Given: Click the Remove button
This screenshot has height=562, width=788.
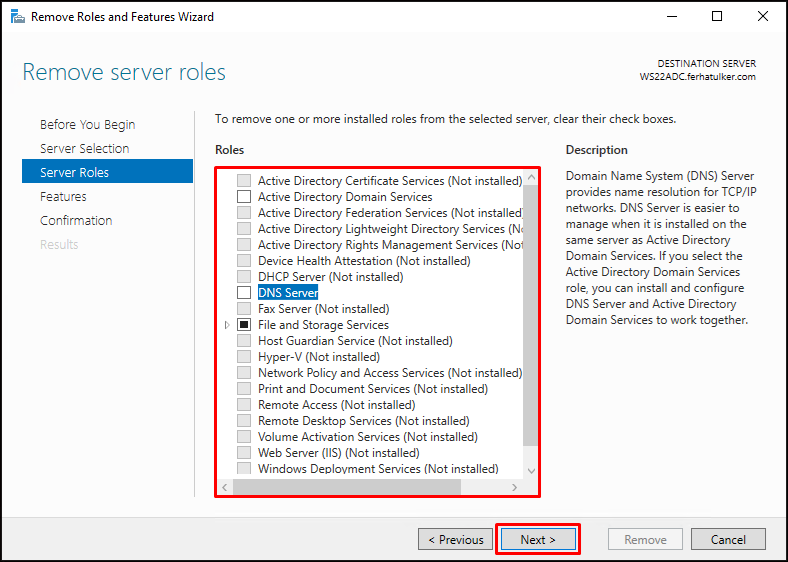Looking at the screenshot, I should pos(645,539).
